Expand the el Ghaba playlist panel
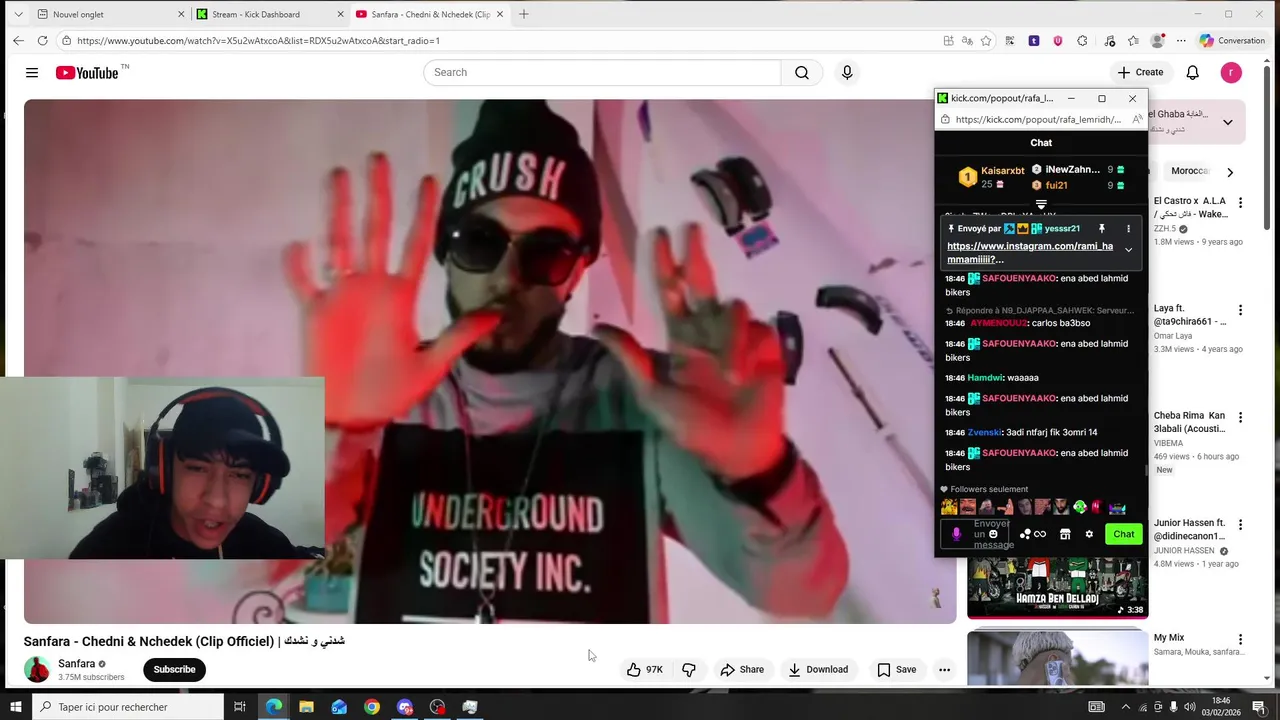The height and width of the screenshot is (720, 1280). pos(1227,122)
